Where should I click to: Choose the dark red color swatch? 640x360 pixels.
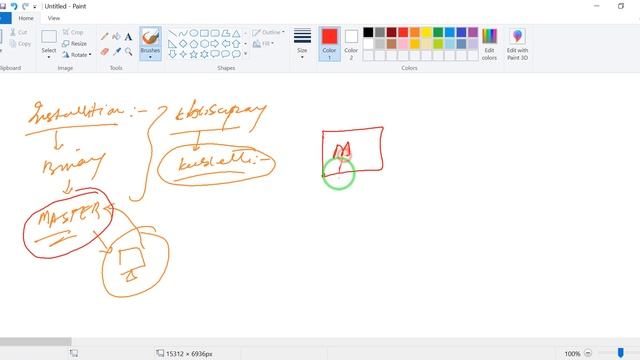pos(391,32)
